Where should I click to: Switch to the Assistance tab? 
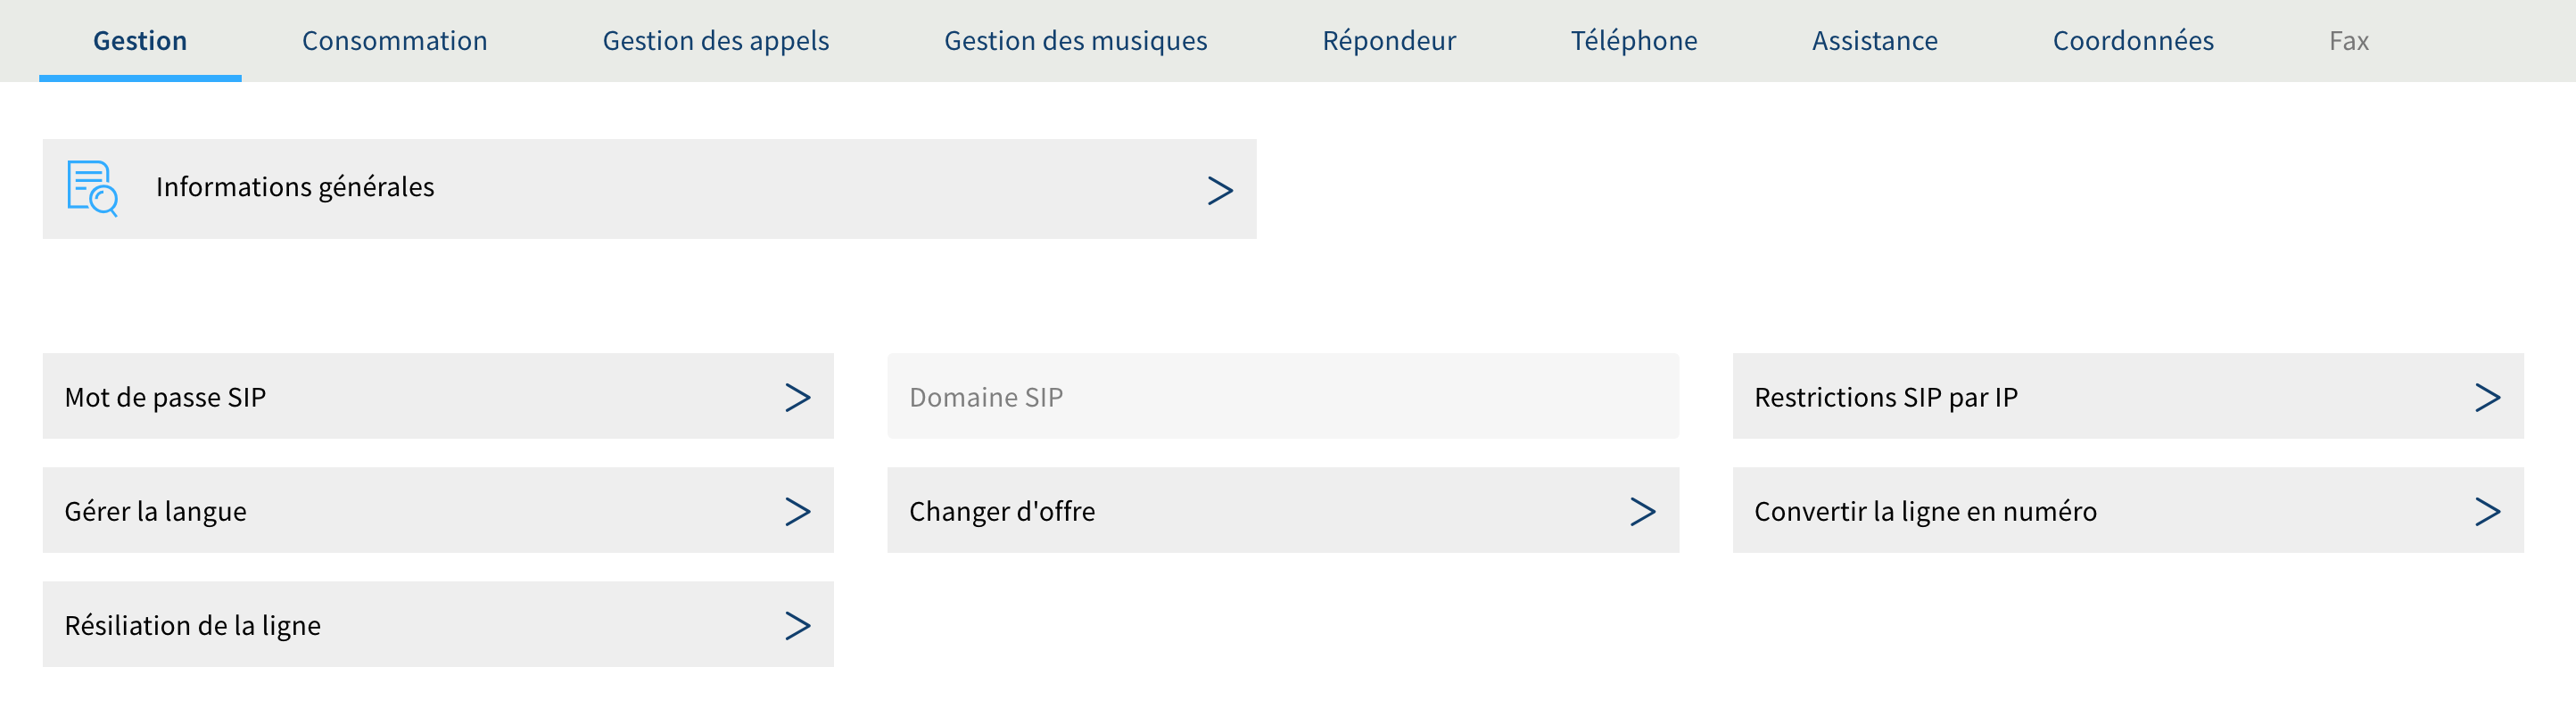[1874, 41]
